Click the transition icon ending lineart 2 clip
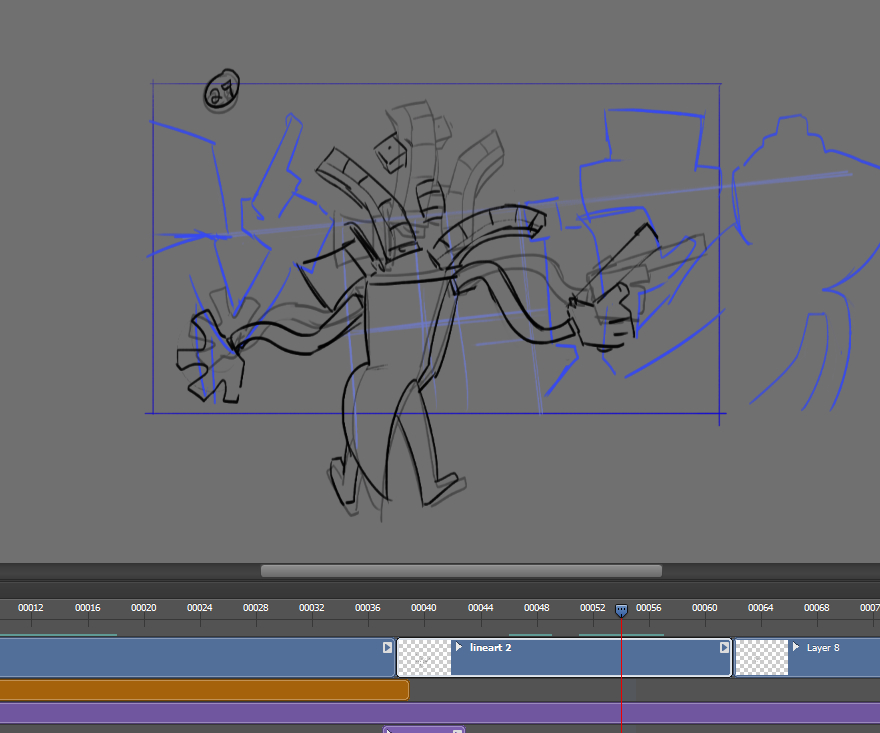 [x=724, y=648]
